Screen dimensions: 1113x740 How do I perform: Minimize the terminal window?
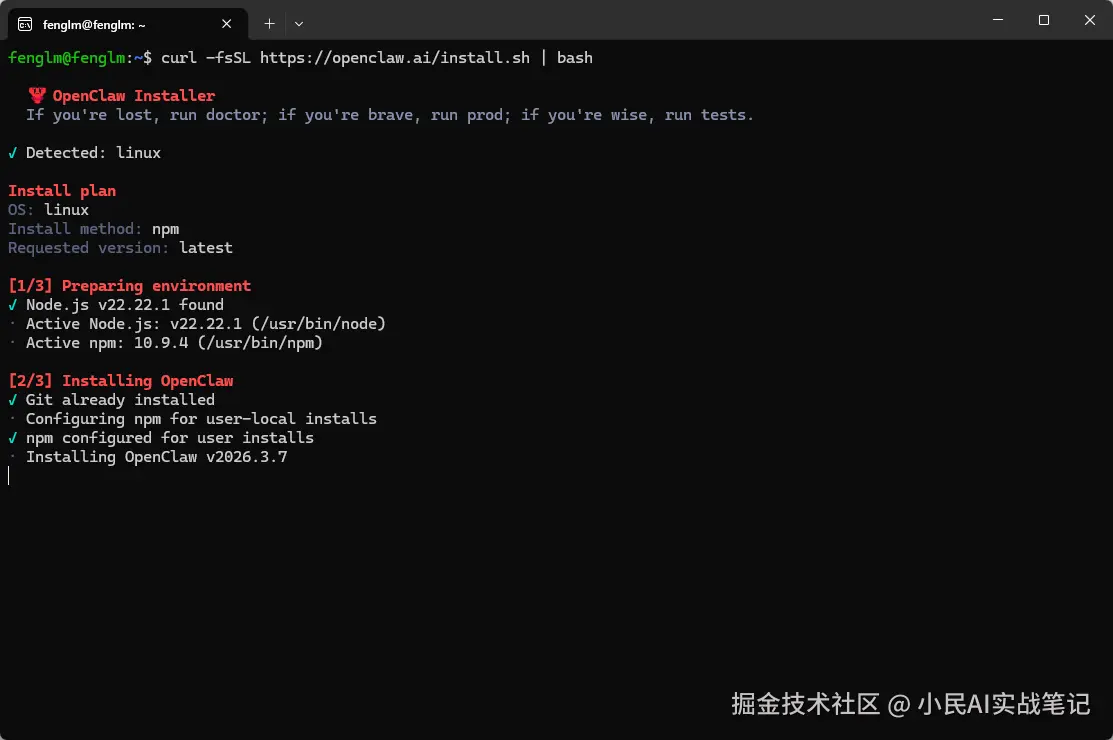(998, 20)
